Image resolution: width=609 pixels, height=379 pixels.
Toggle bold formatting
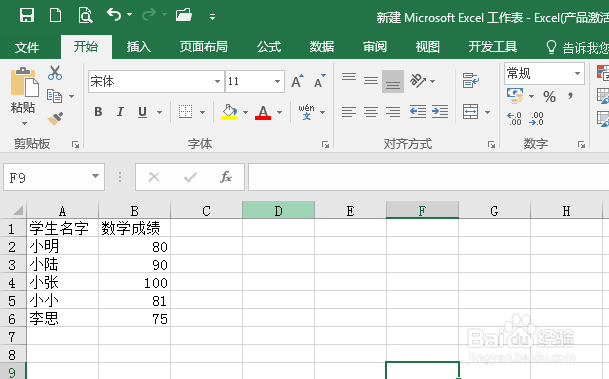pyautogui.click(x=98, y=112)
